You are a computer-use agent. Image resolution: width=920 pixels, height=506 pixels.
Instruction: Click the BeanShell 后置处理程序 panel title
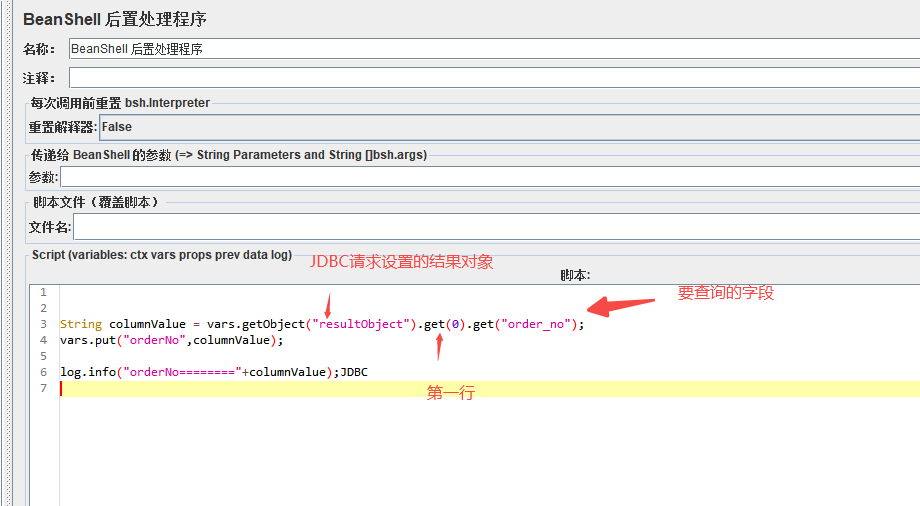[x=115, y=19]
